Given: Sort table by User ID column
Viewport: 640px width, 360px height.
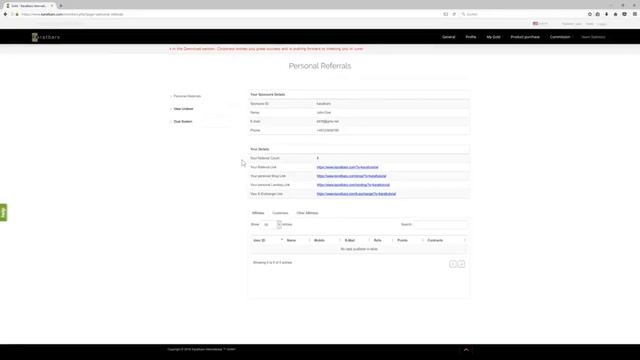Looking at the screenshot, I should pyautogui.click(x=268, y=240).
